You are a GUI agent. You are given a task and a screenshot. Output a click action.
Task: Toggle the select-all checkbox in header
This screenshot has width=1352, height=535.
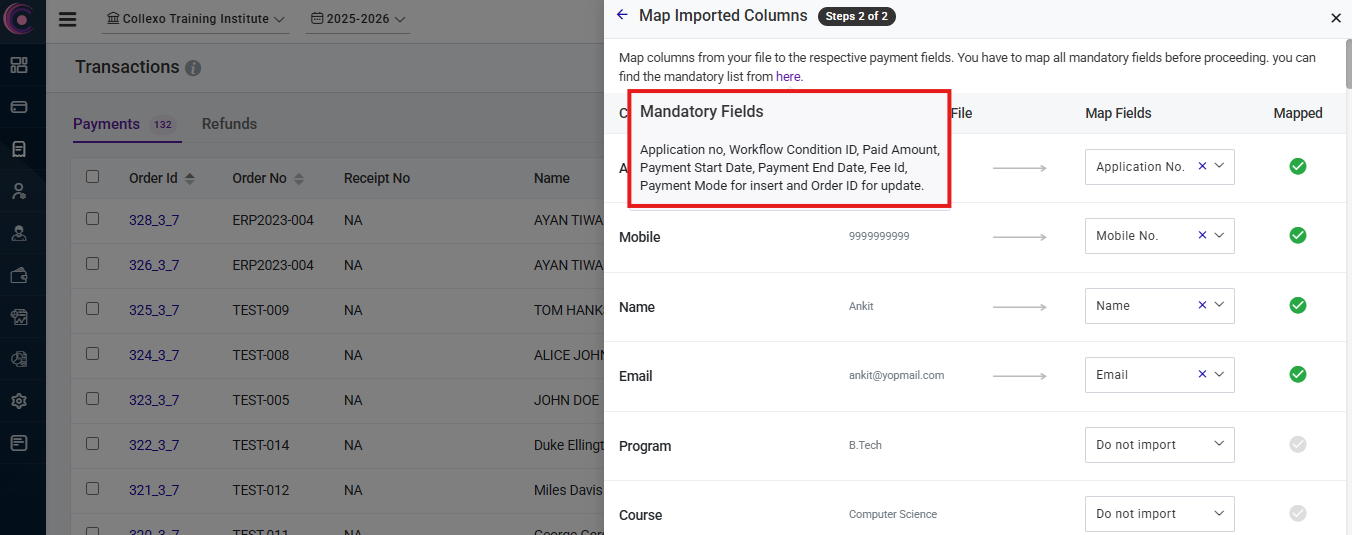(x=93, y=177)
